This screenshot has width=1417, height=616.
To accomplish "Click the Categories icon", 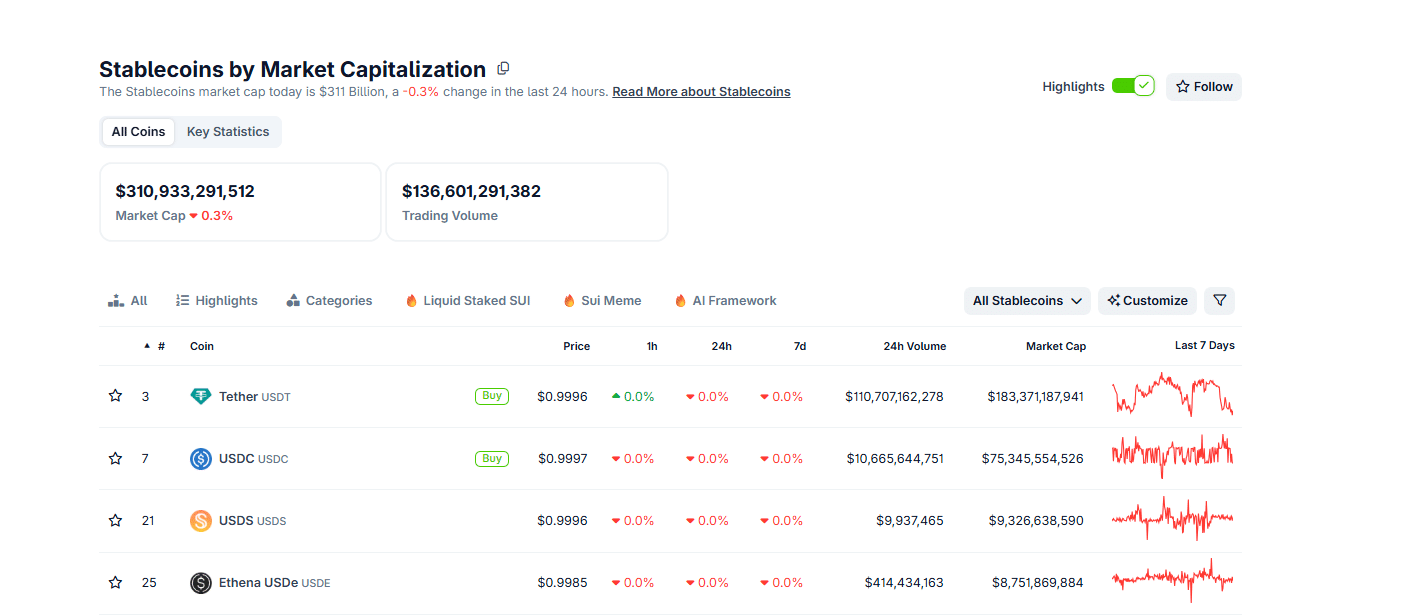I will 293,300.
